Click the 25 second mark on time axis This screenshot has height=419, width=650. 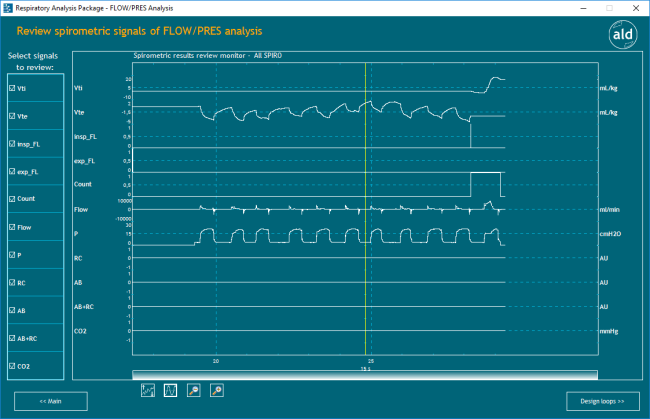tap(370, 360)
